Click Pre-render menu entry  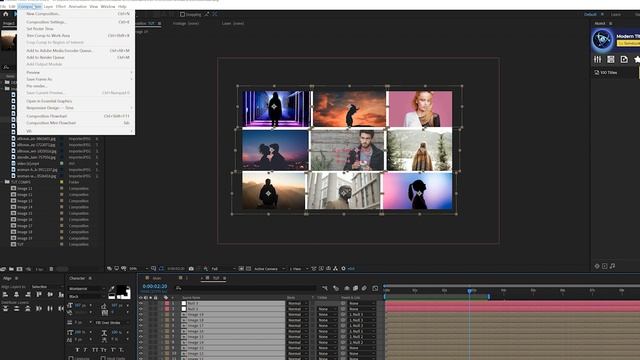[x=77, y=86]
